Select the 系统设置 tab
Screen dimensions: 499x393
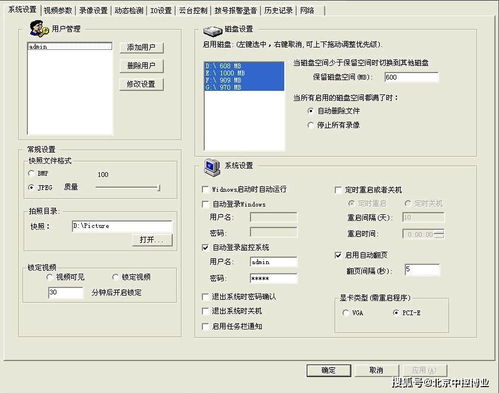click(x=22, y=10)
